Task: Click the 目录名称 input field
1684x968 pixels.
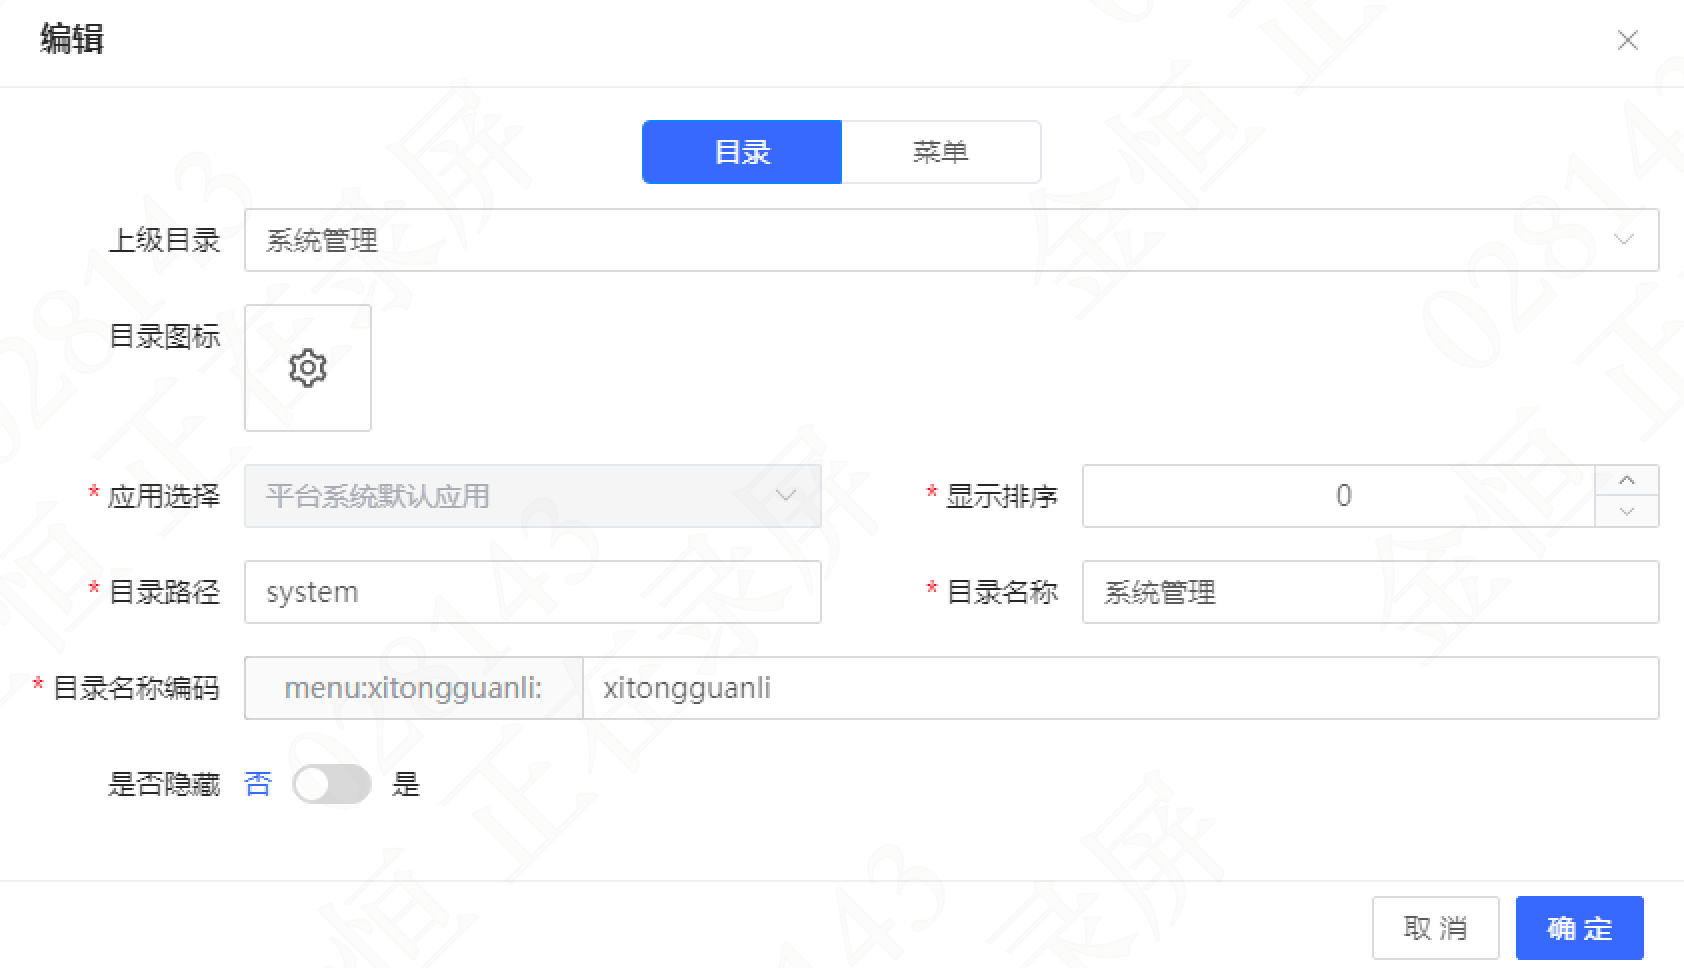Action: pyautogui.click(x=1371, y=592)
